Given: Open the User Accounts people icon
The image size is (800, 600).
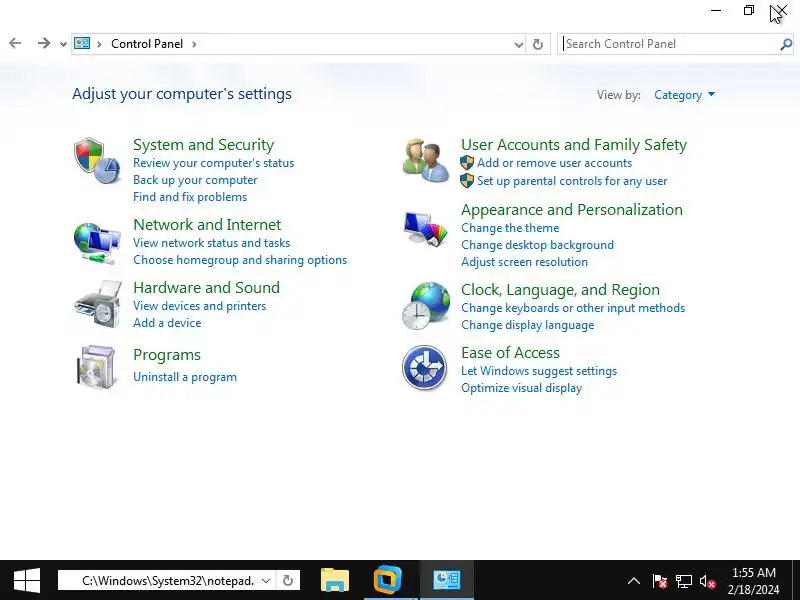Looking at the screenshot, I should [425, 161].
